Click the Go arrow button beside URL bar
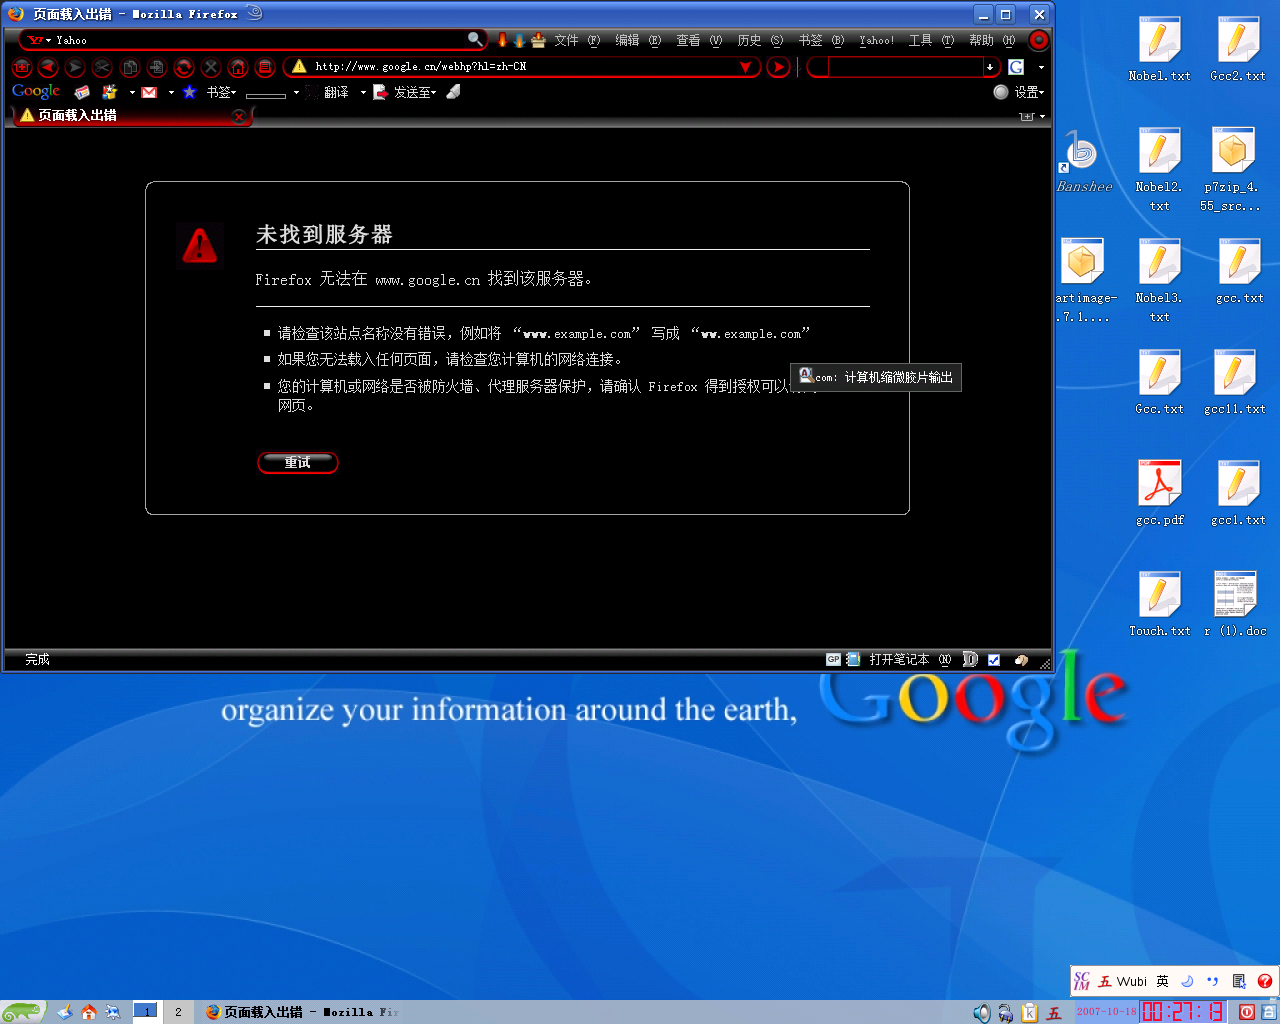 tap(778, 67)
